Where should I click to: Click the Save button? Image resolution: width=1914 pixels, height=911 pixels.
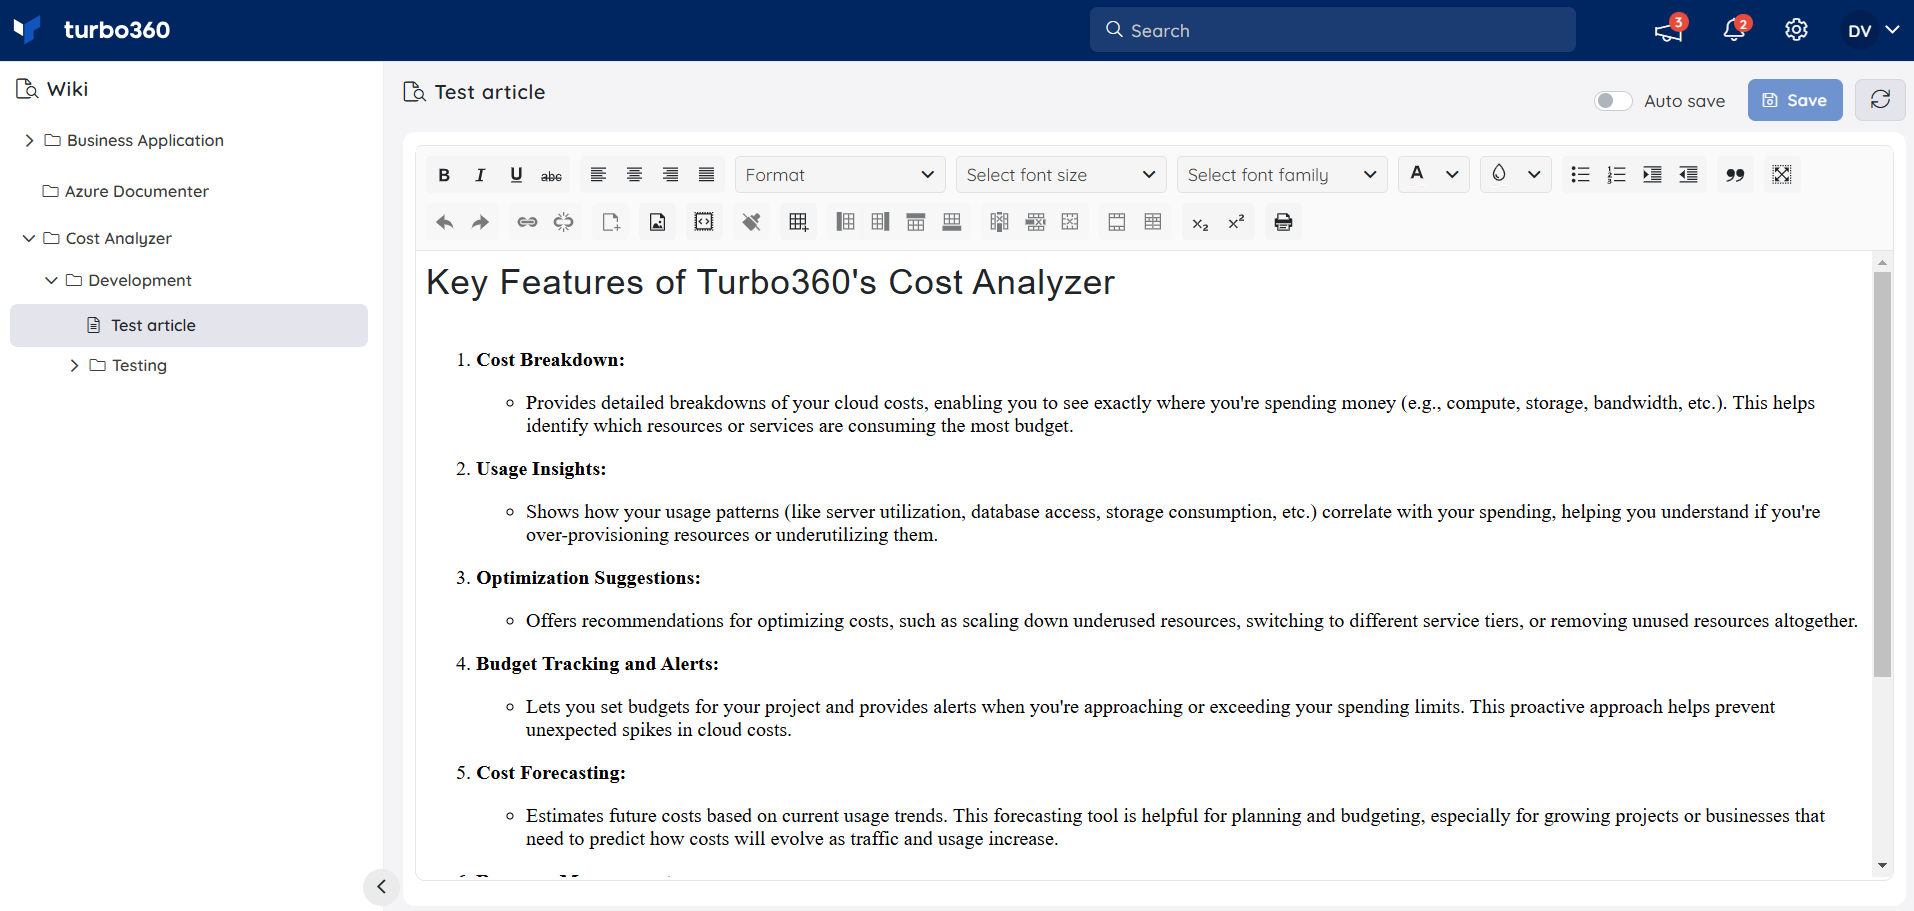[x=1795, y=100]
